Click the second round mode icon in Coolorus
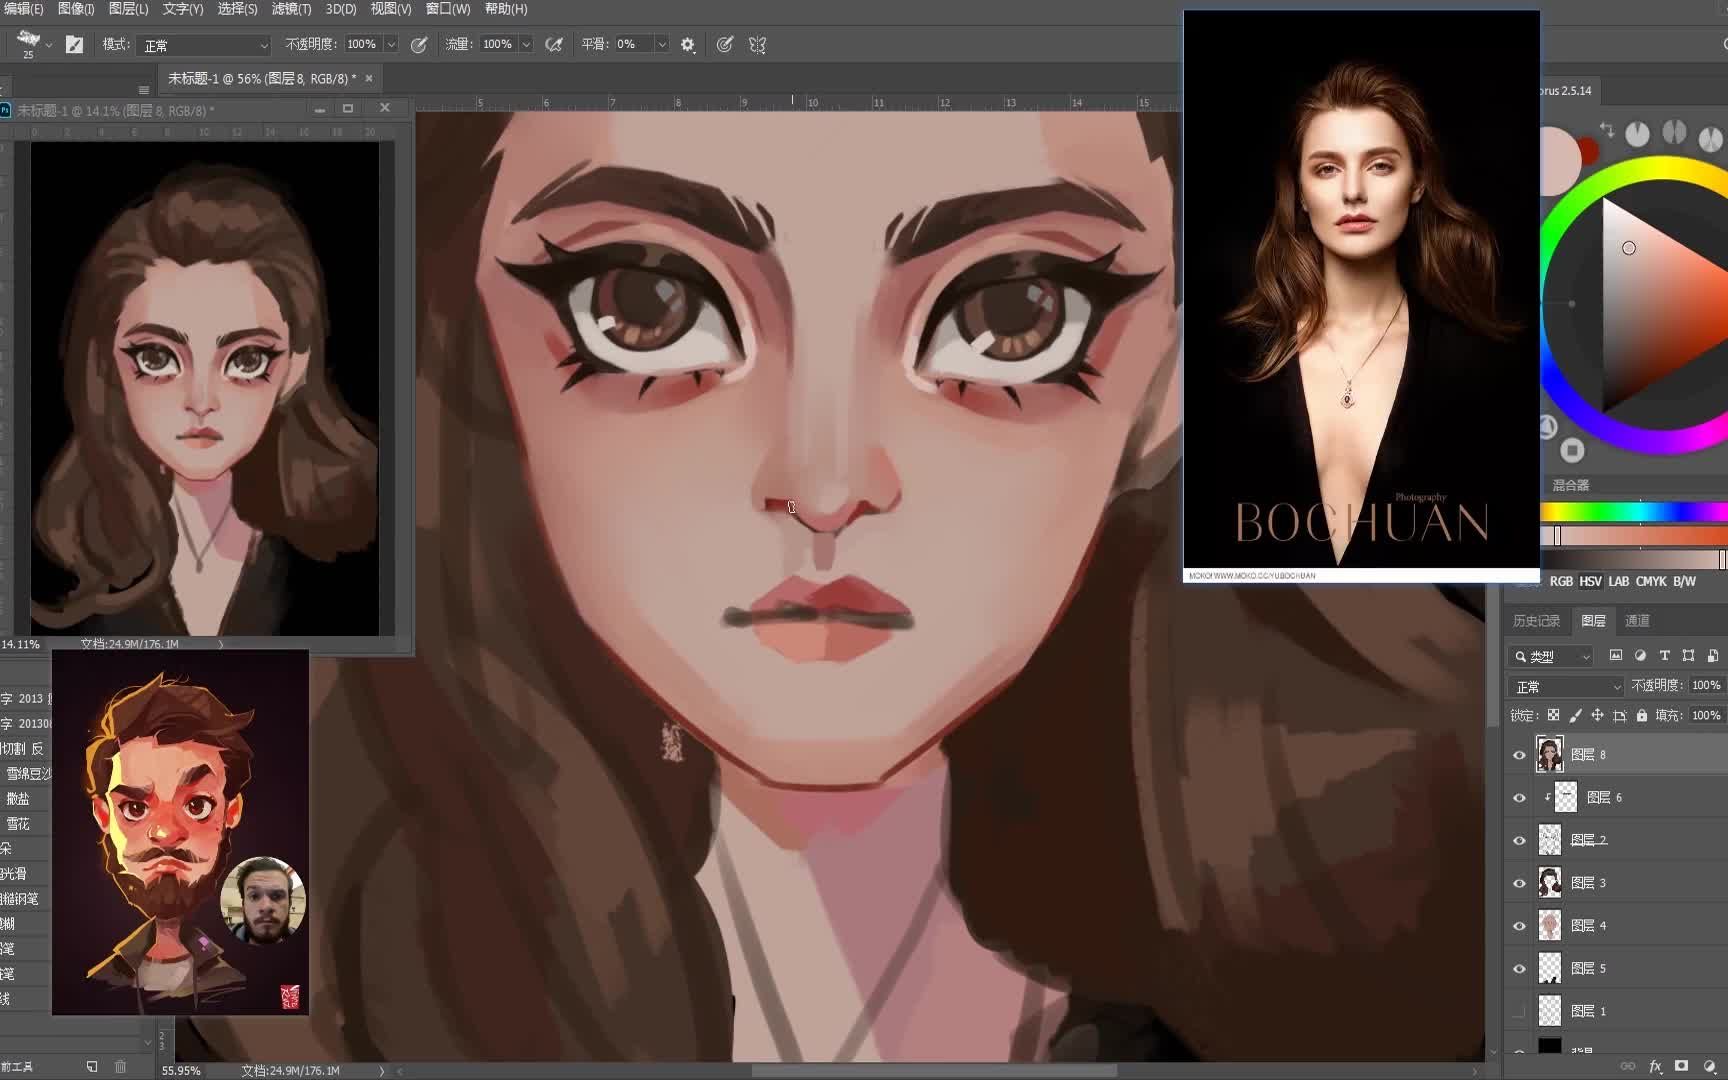The height and width of the screenshot is (1080, 1728). [1674, 132]
